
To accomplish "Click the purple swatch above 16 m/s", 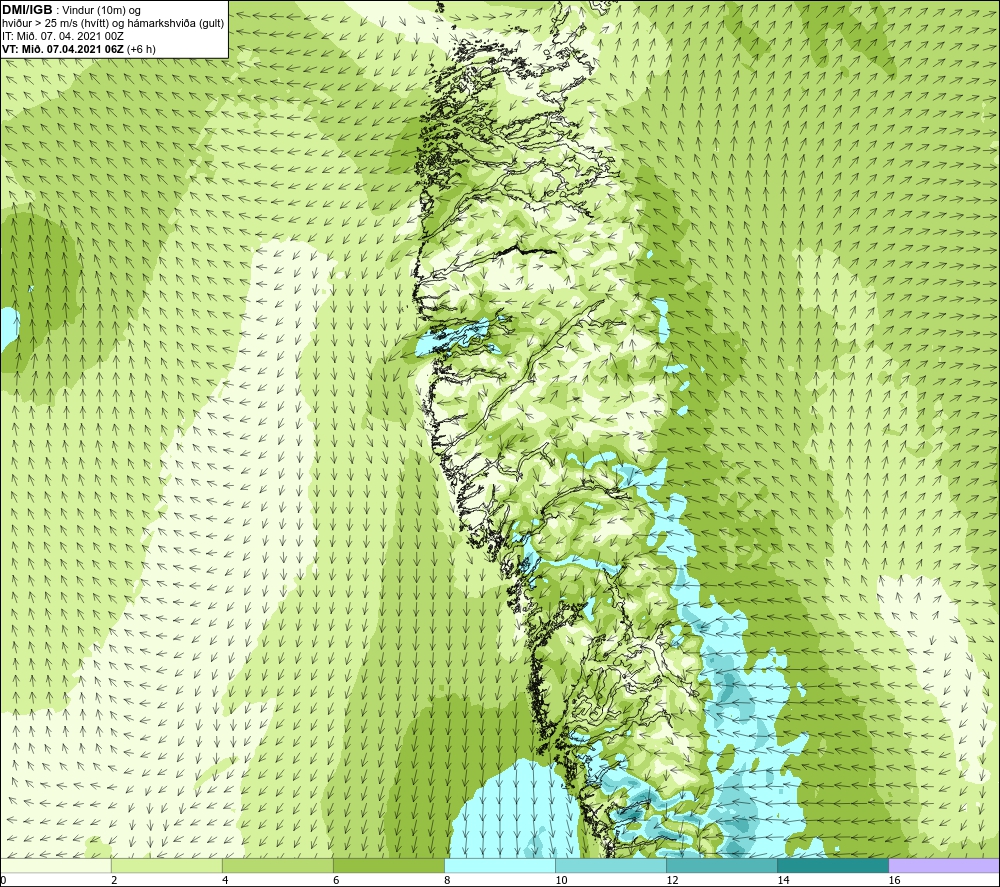I will [x=944, y=865].
